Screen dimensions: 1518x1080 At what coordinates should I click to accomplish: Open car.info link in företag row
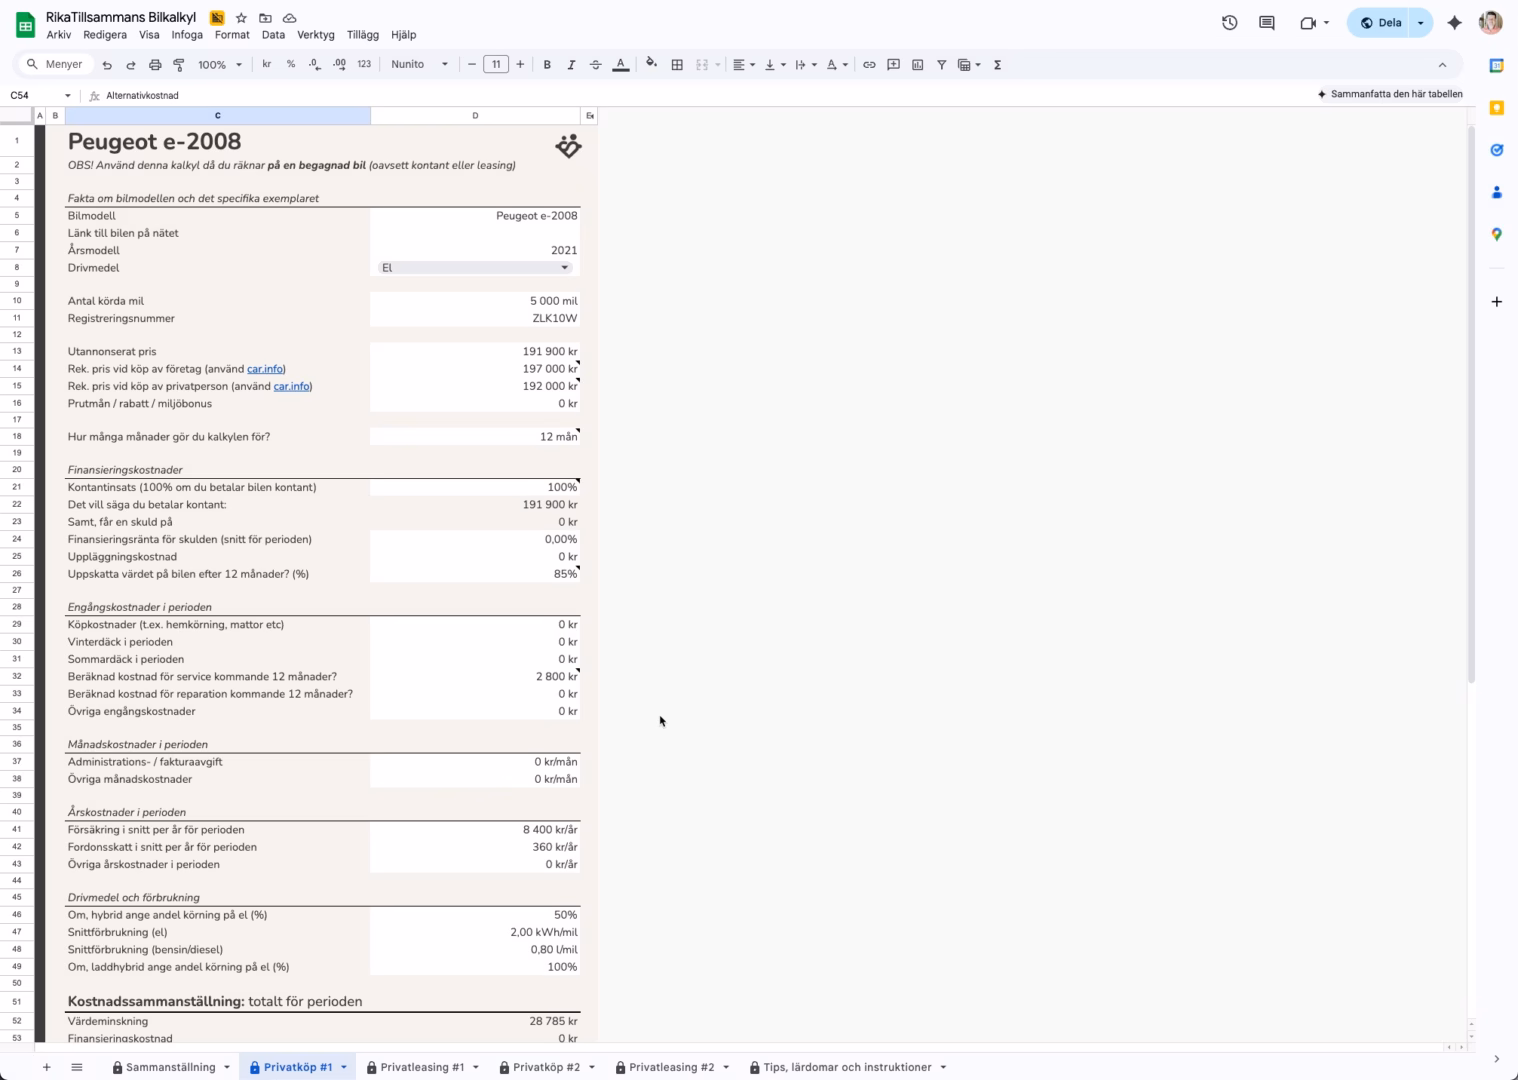click(x=265, y=369)
